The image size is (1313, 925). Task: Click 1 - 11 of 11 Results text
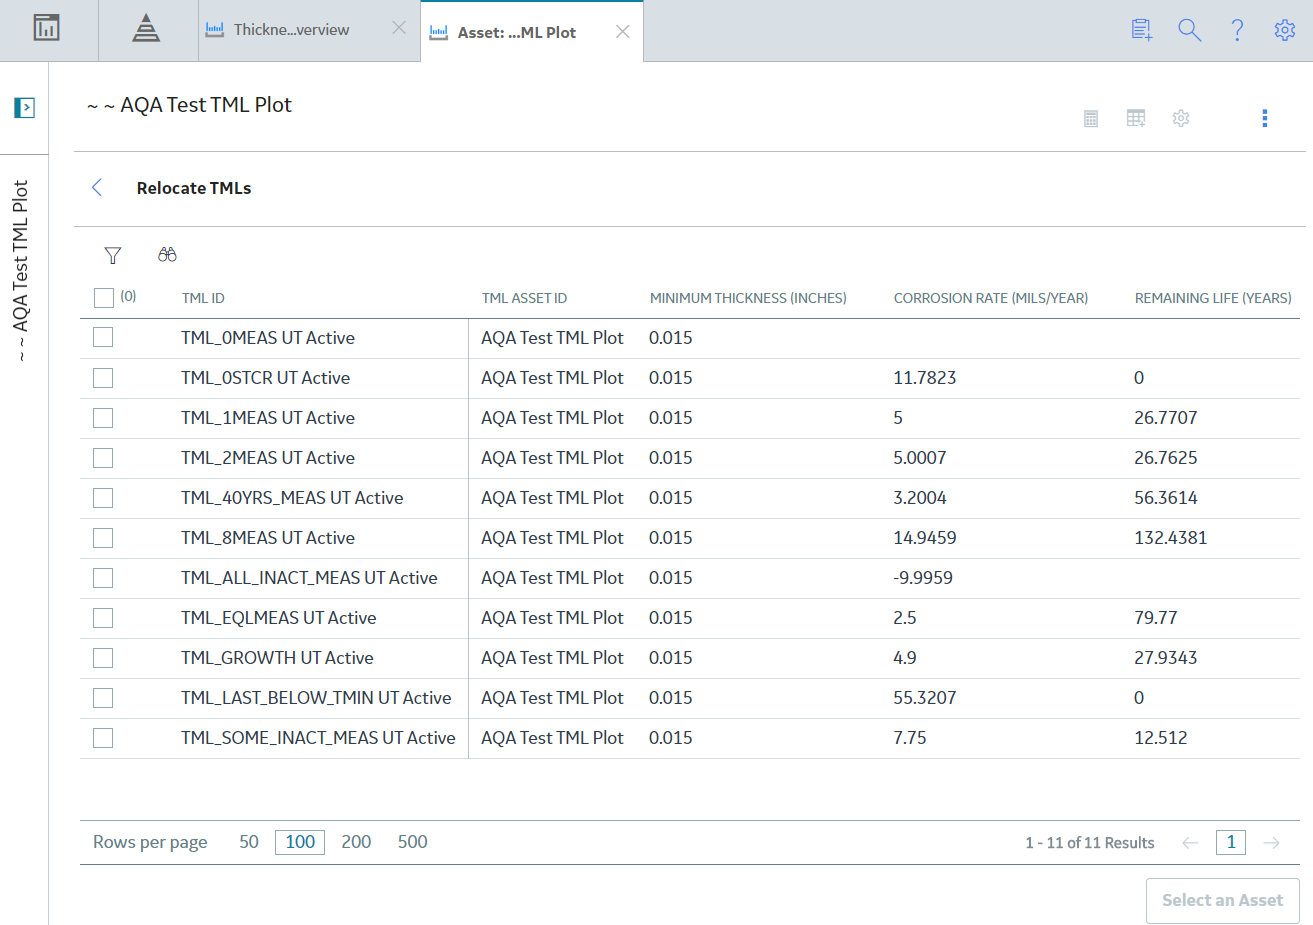pos(1090,843)
